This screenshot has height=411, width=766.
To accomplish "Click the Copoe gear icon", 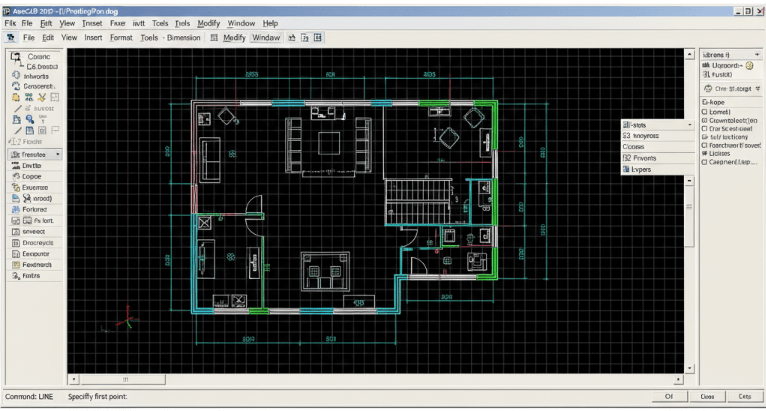I will point(16,176).
